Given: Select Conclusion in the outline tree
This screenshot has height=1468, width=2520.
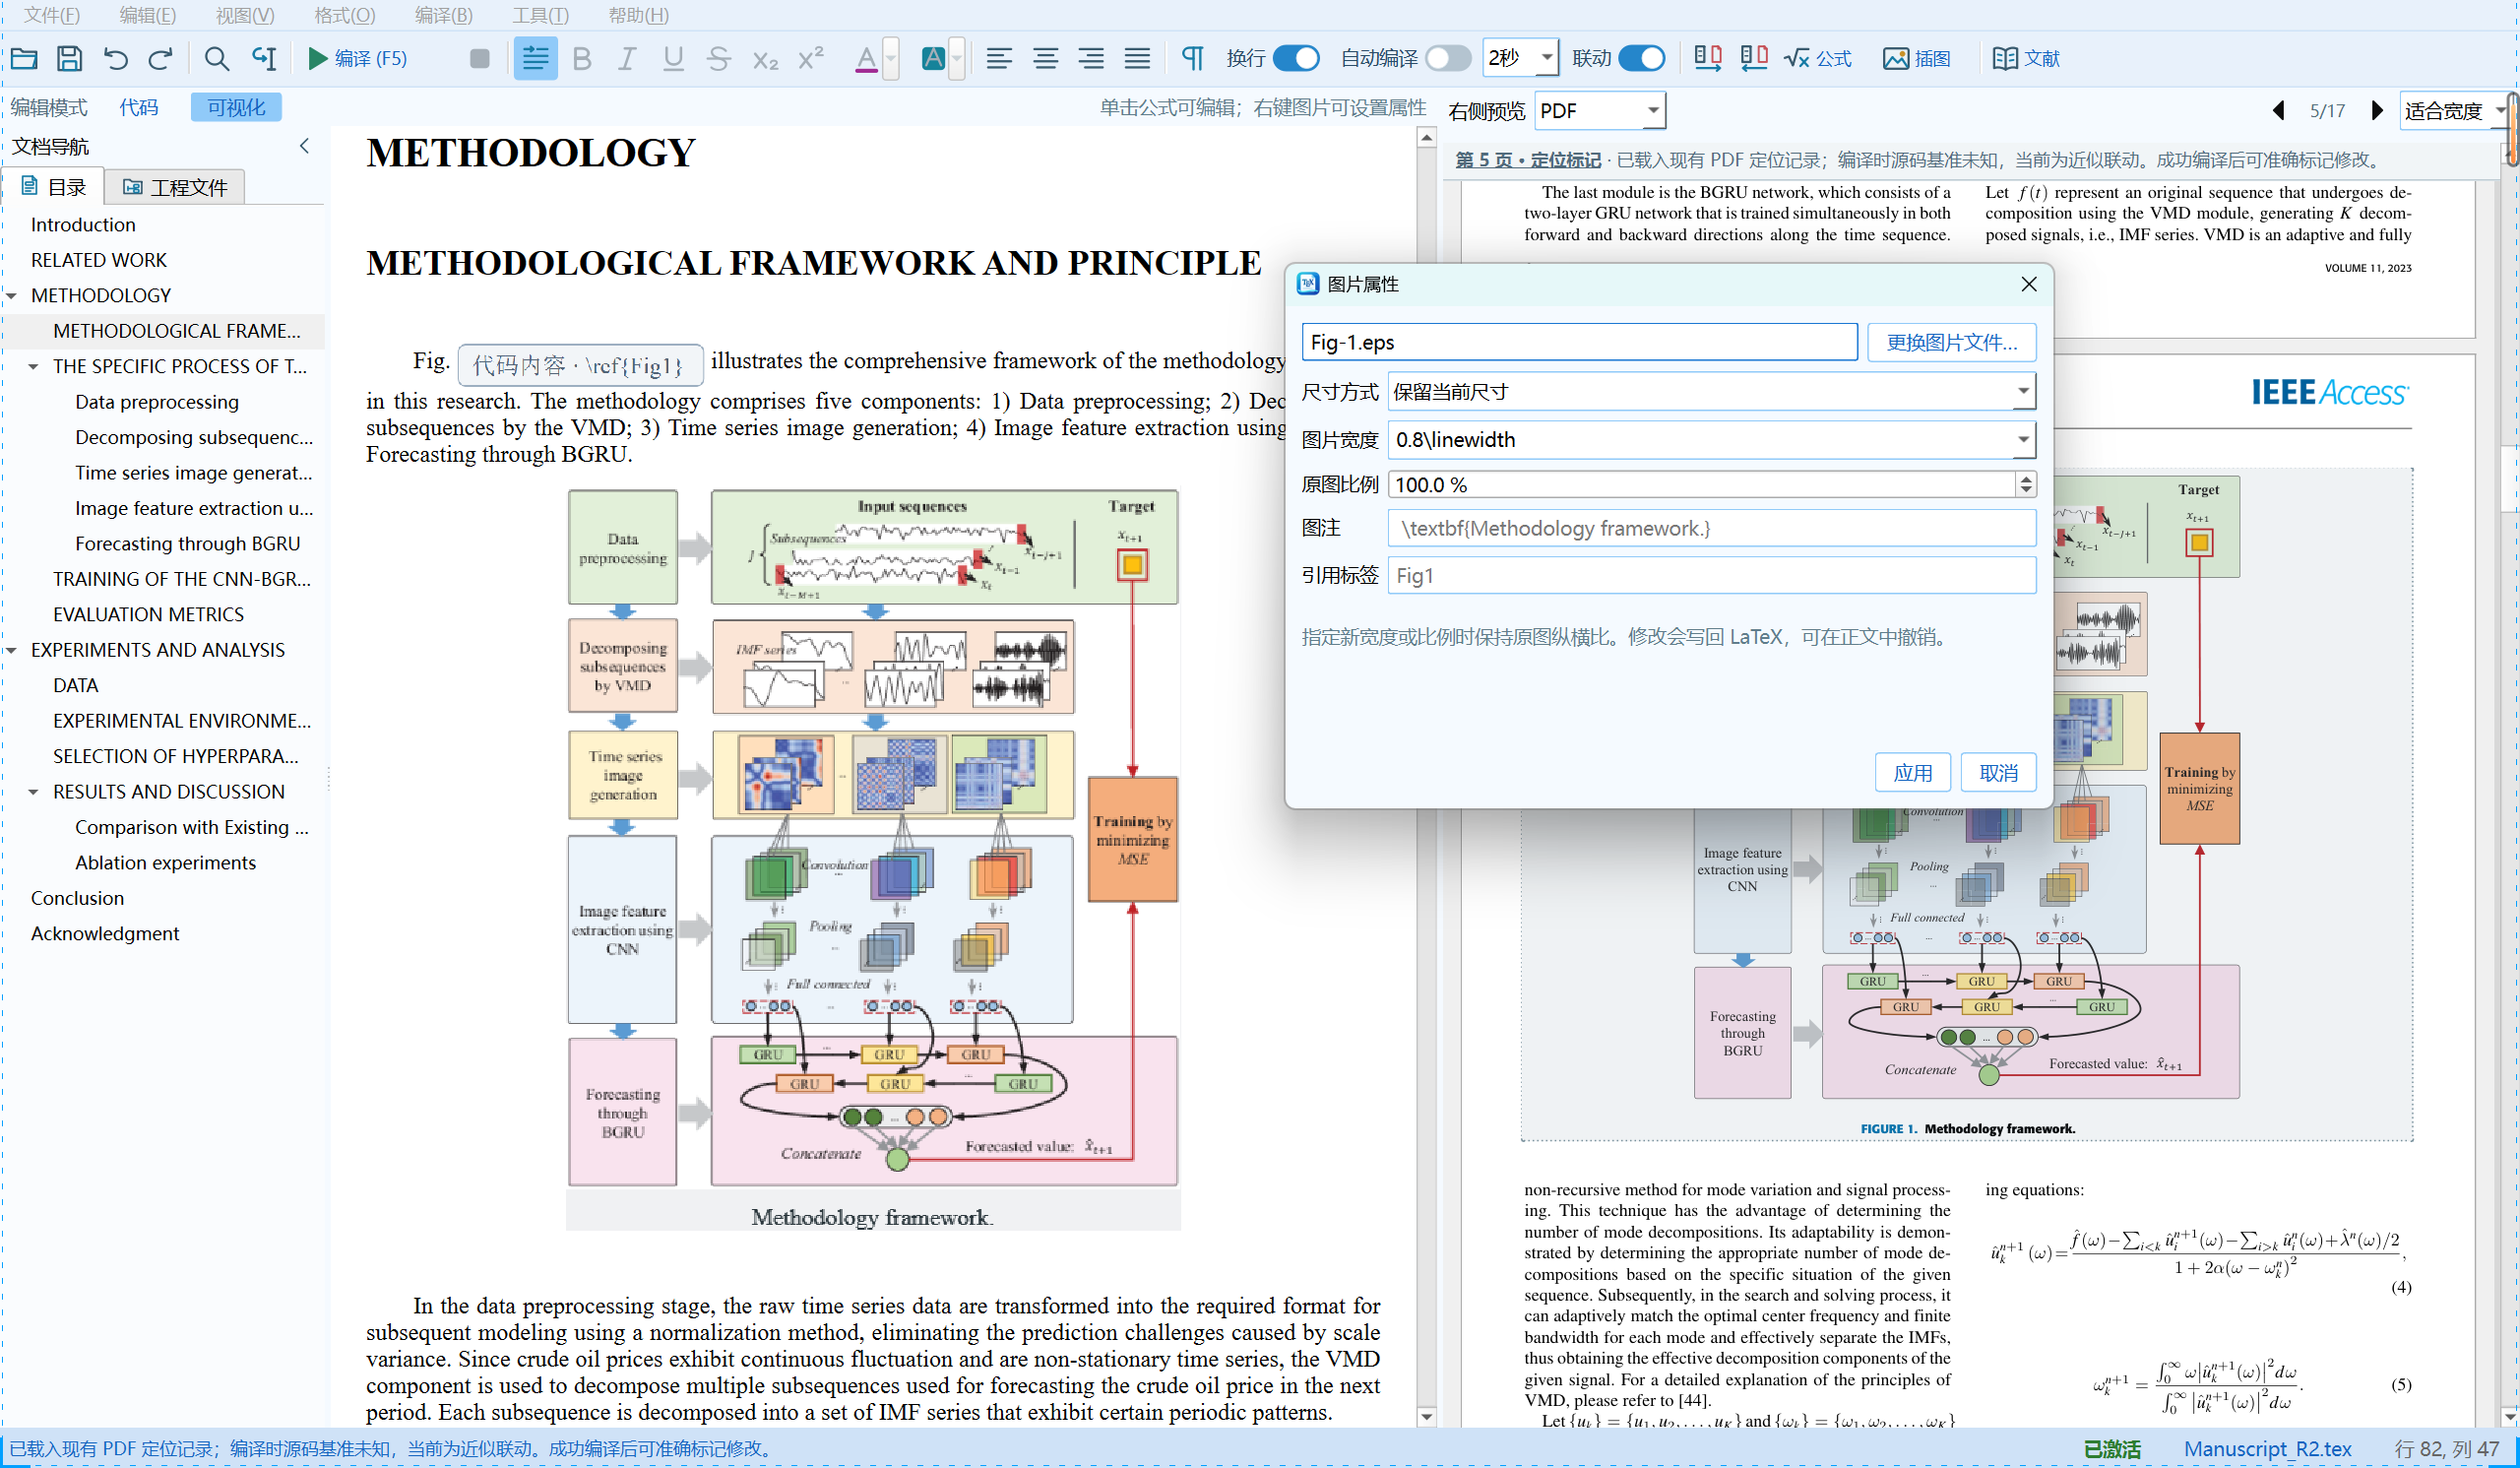Looking at the screenshot, I should tap(77, 898).
